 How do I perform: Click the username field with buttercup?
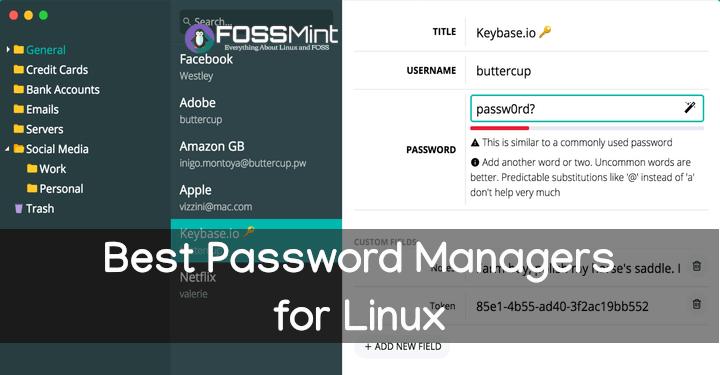(x=587, y=71)
